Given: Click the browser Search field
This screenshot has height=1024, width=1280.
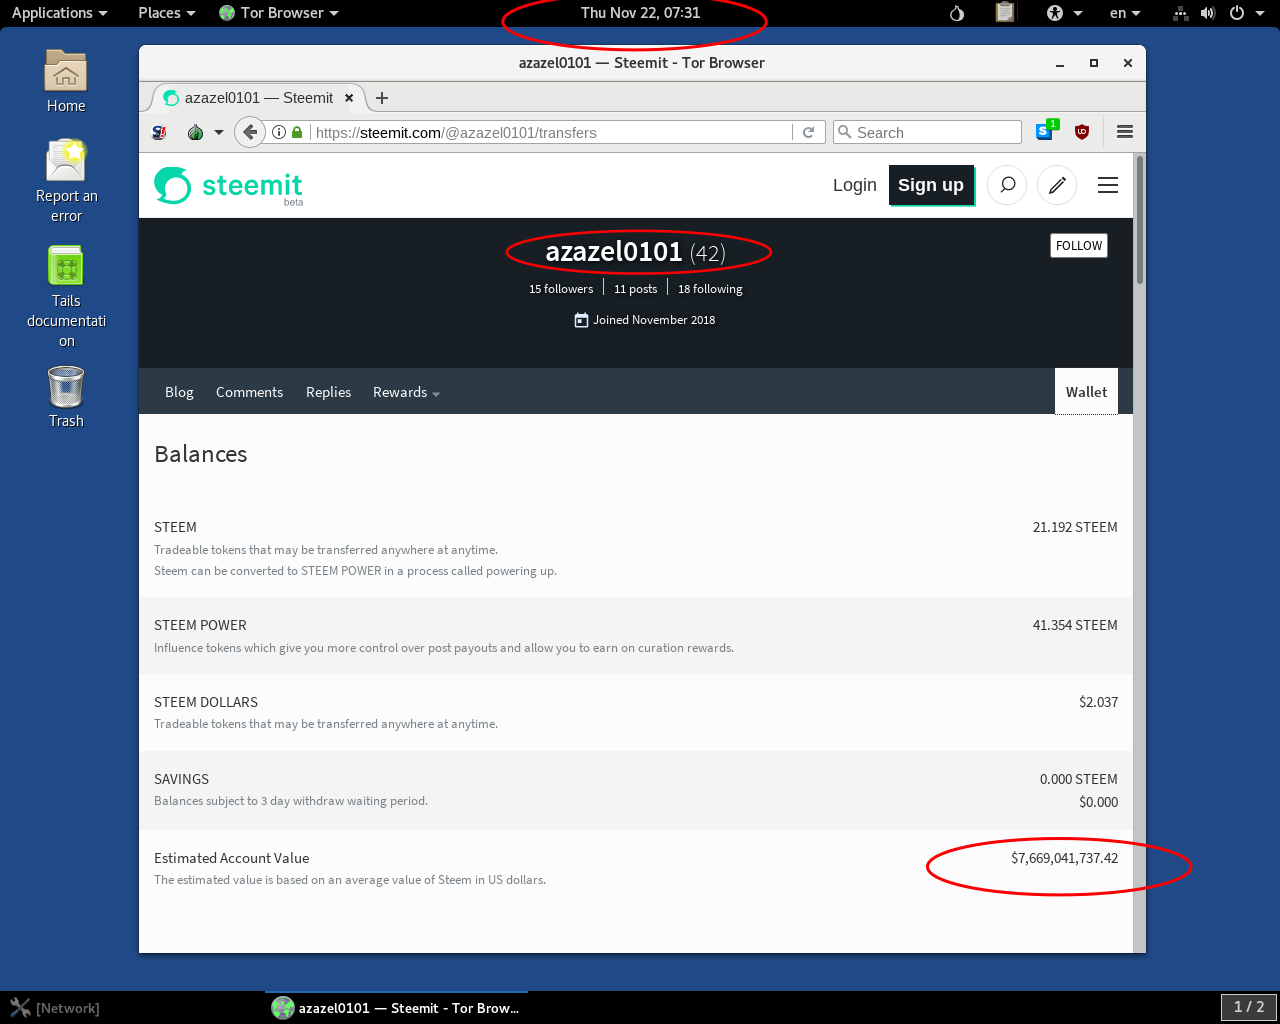Looking at the screenshot, I should 927,132.
